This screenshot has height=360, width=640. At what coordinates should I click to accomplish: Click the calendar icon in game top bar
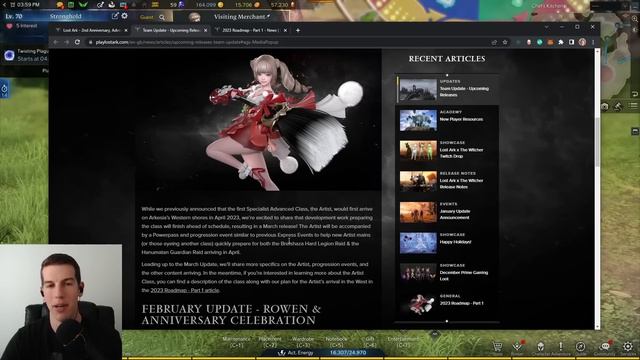[x=71, y=5]
